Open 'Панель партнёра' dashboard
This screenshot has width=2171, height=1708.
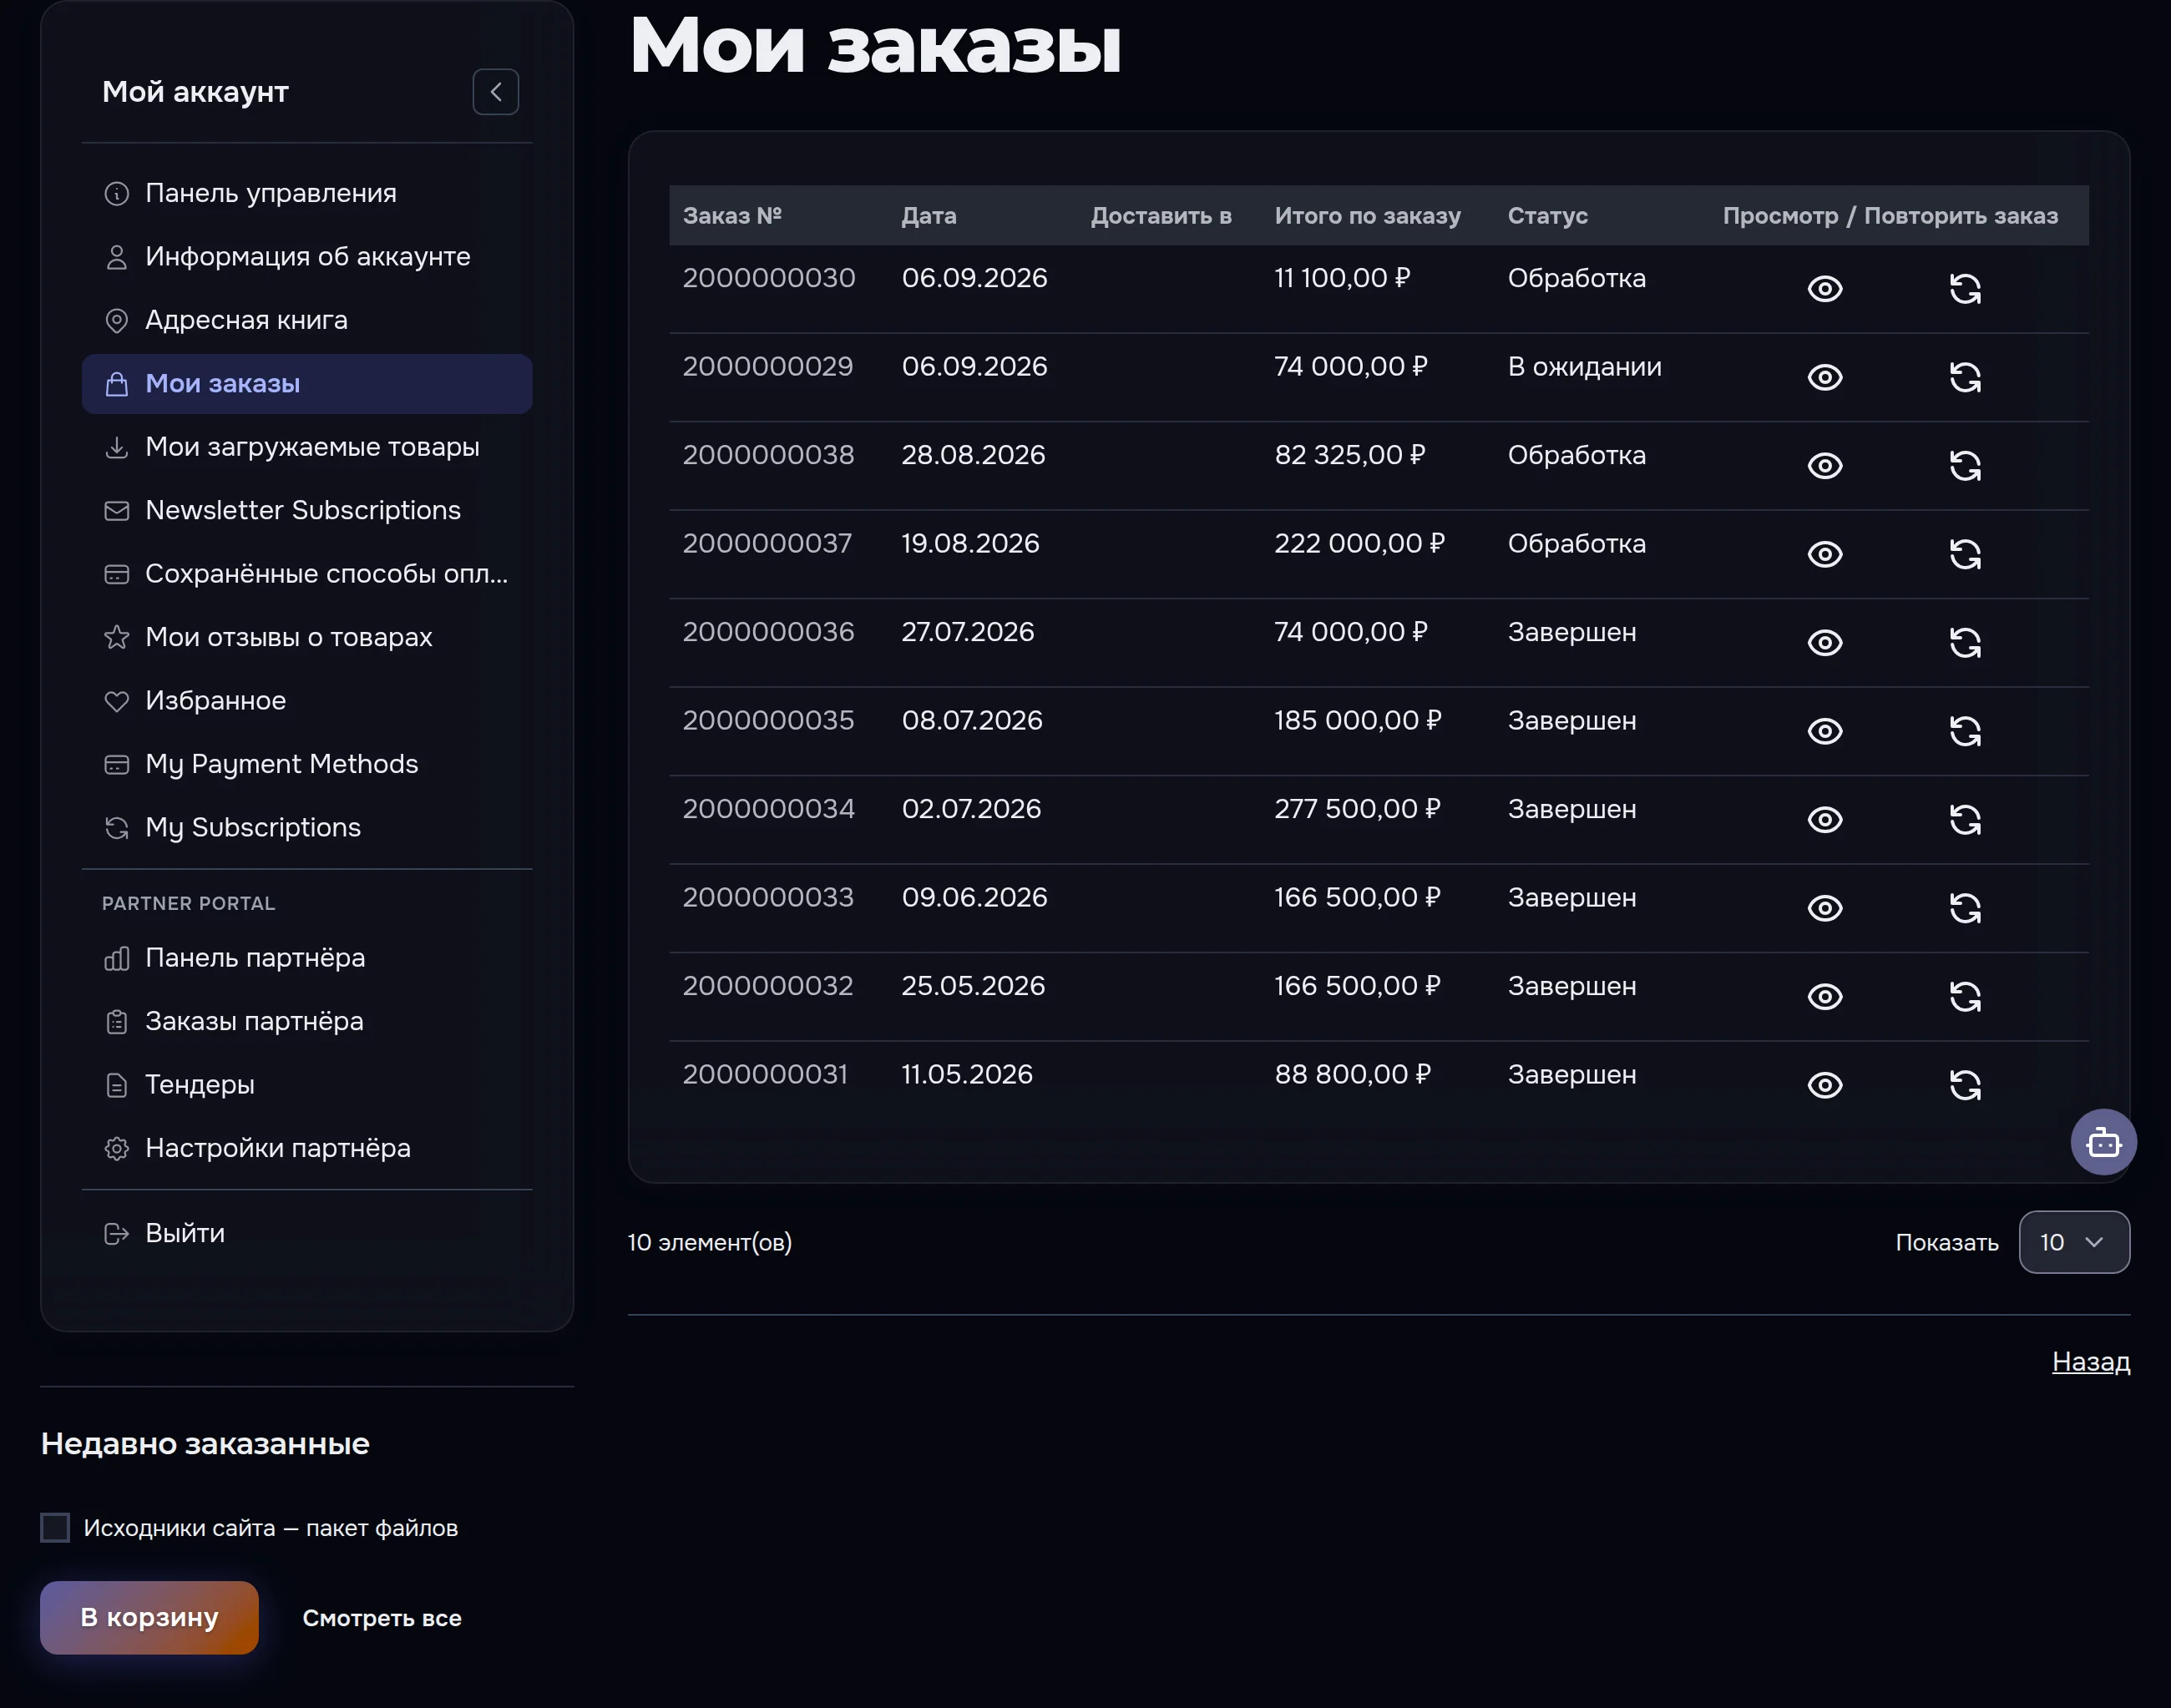307,958
